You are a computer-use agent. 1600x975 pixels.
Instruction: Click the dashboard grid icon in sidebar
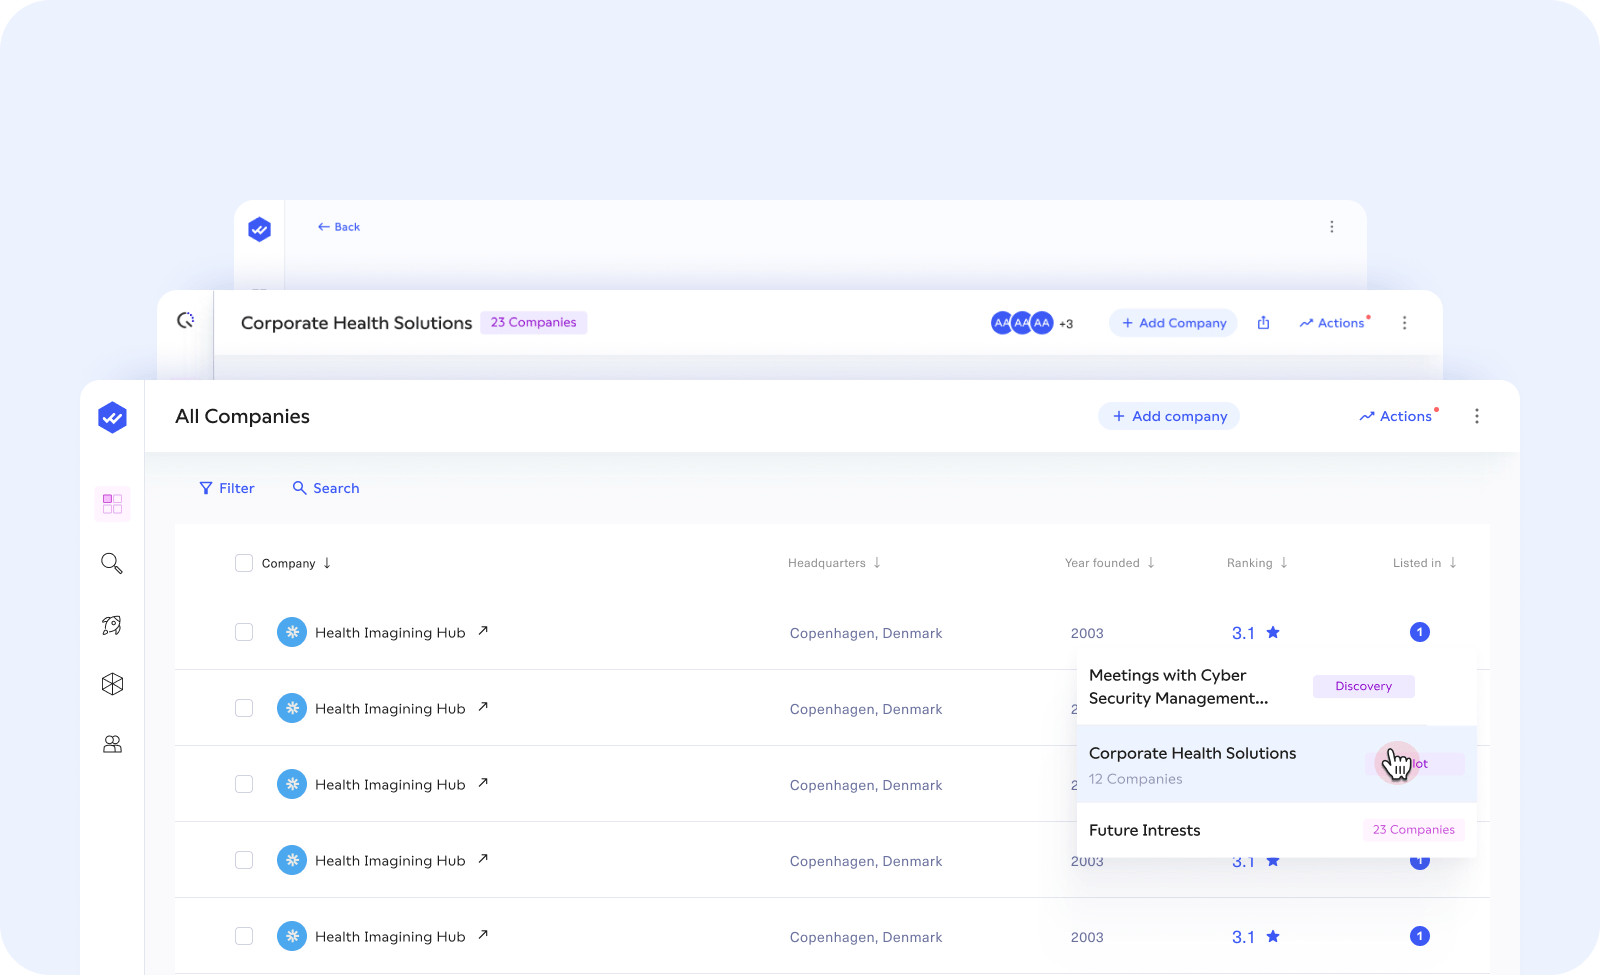pos(112,504)
